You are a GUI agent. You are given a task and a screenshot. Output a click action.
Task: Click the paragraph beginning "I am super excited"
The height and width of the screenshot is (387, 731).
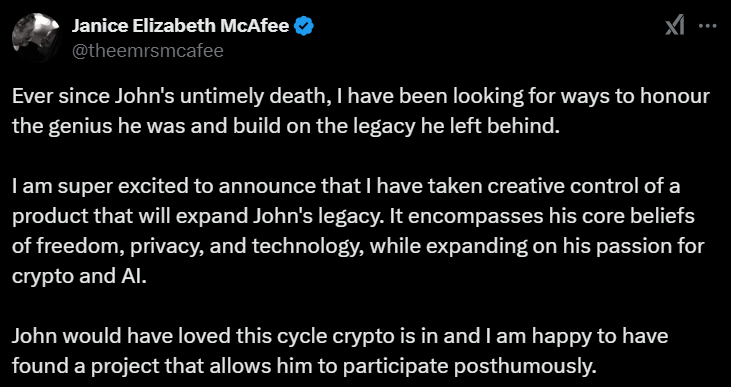click(358, 231)
